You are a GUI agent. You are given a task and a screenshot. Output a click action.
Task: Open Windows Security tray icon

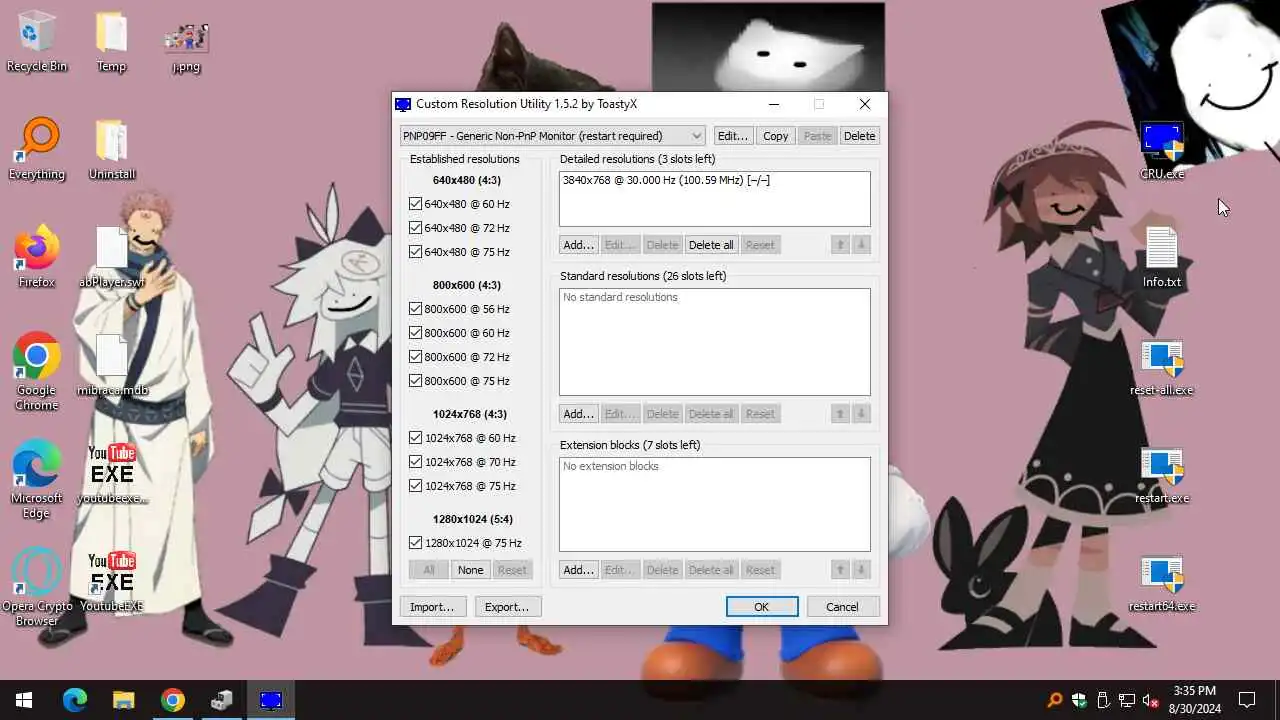1079,700
